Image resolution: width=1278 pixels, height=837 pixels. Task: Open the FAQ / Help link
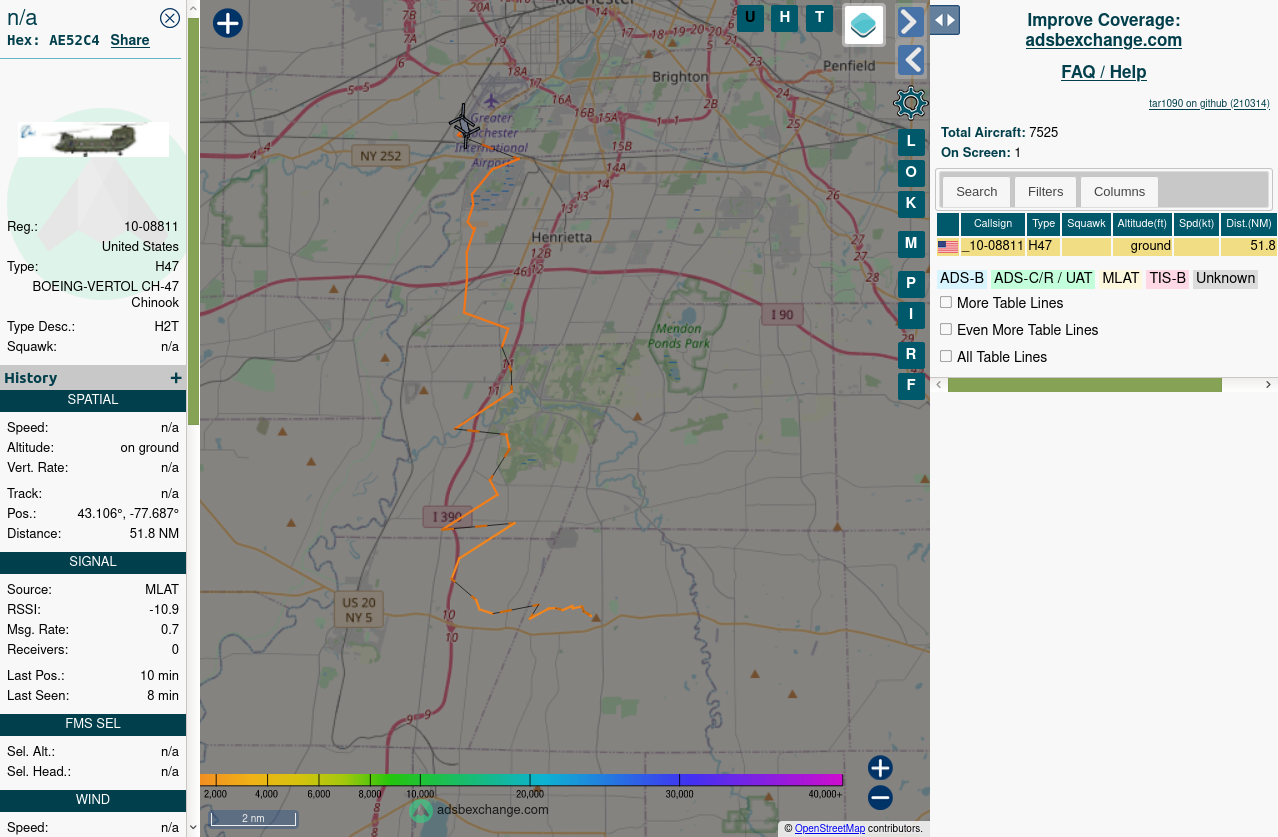point(1104,72)
